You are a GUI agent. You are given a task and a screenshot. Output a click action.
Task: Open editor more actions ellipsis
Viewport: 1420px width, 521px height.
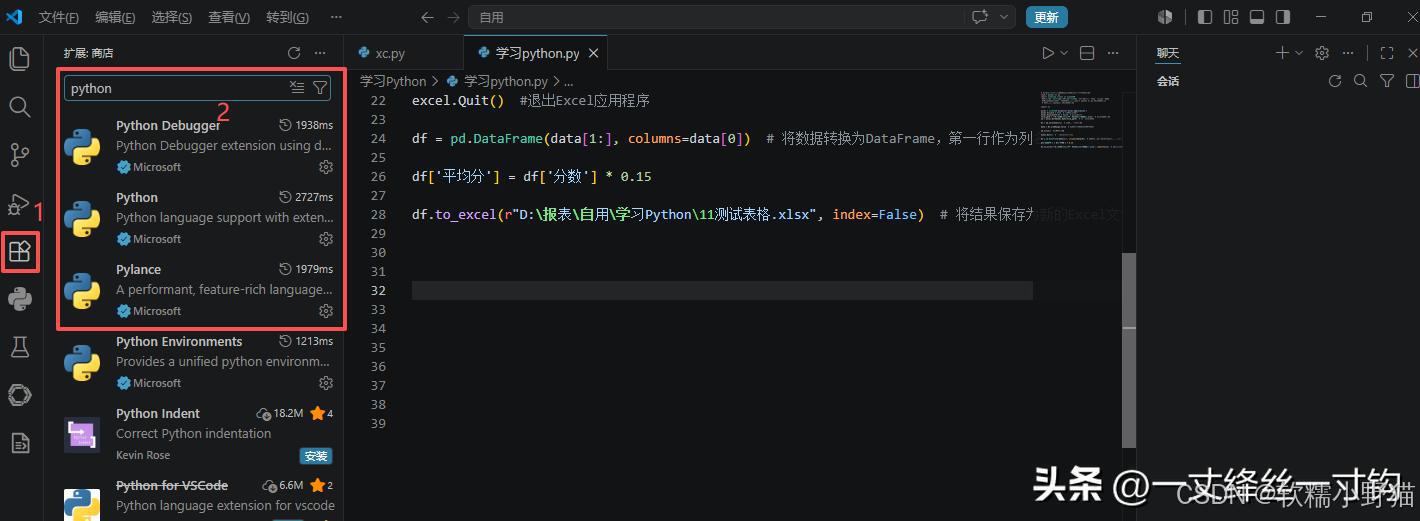click(x=1113, y=53)
